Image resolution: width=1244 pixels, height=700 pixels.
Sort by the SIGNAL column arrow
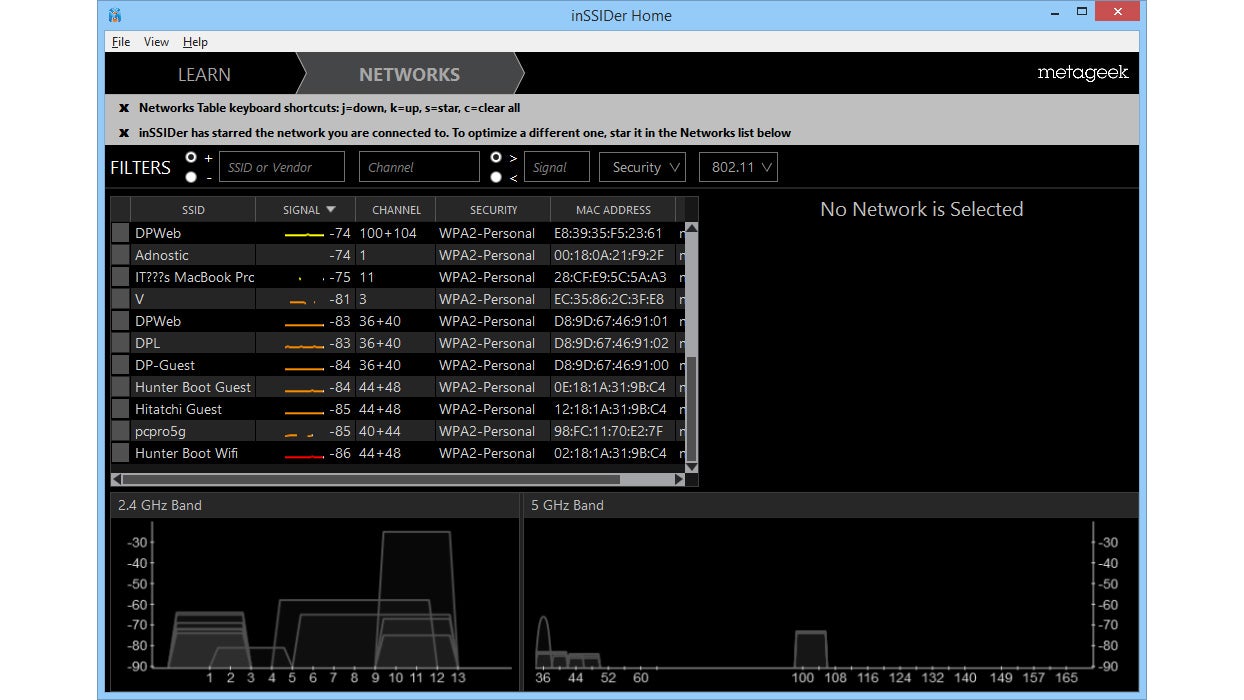[331, 210]
